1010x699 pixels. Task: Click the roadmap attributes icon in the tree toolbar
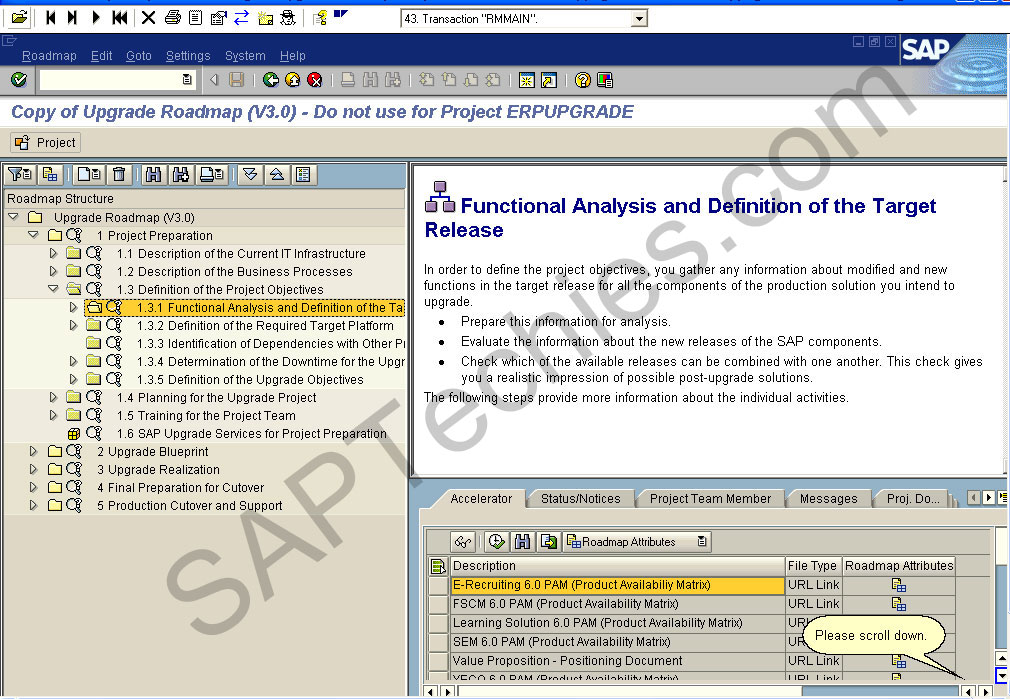pyautogui.click(x=50, y=174)
